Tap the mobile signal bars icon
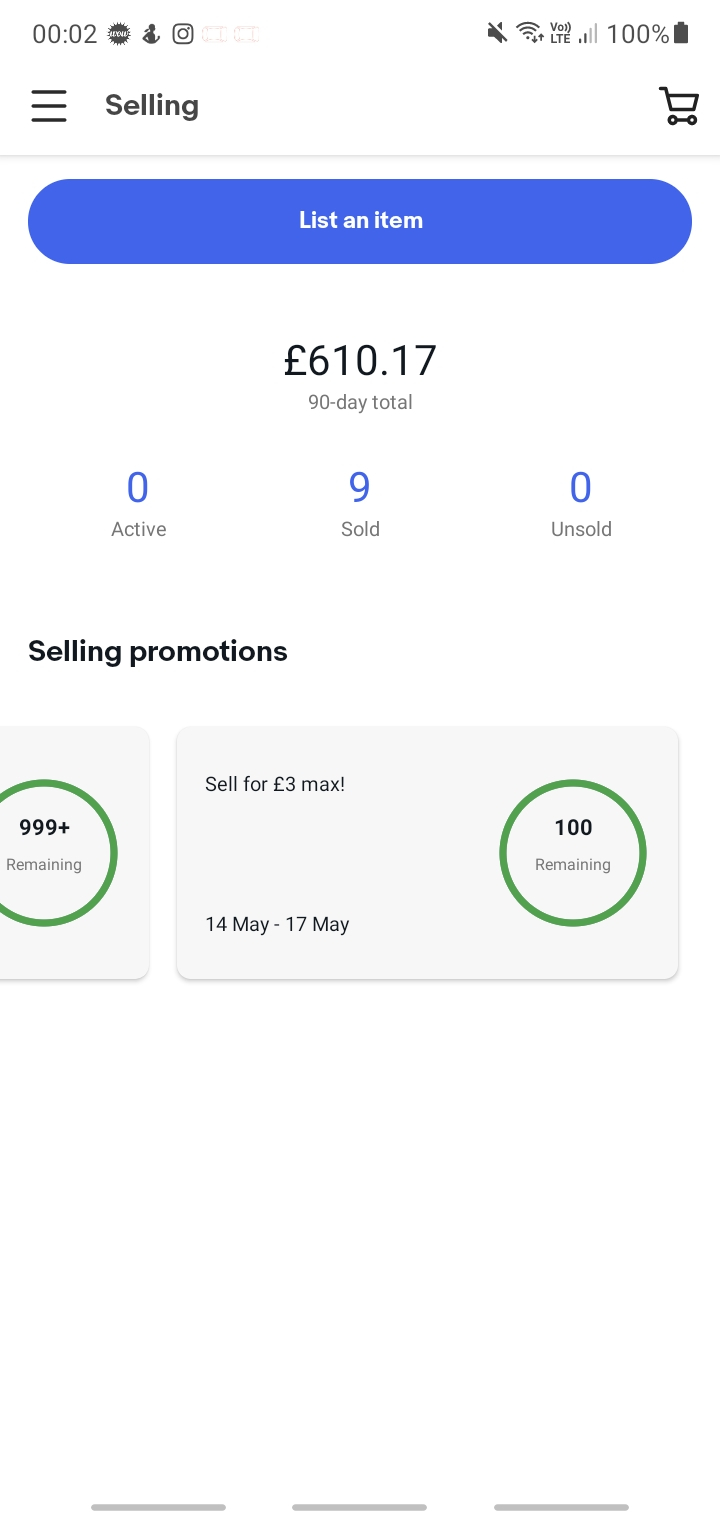The width and height of the screenshot is (720, 1520). pos(588,34)
